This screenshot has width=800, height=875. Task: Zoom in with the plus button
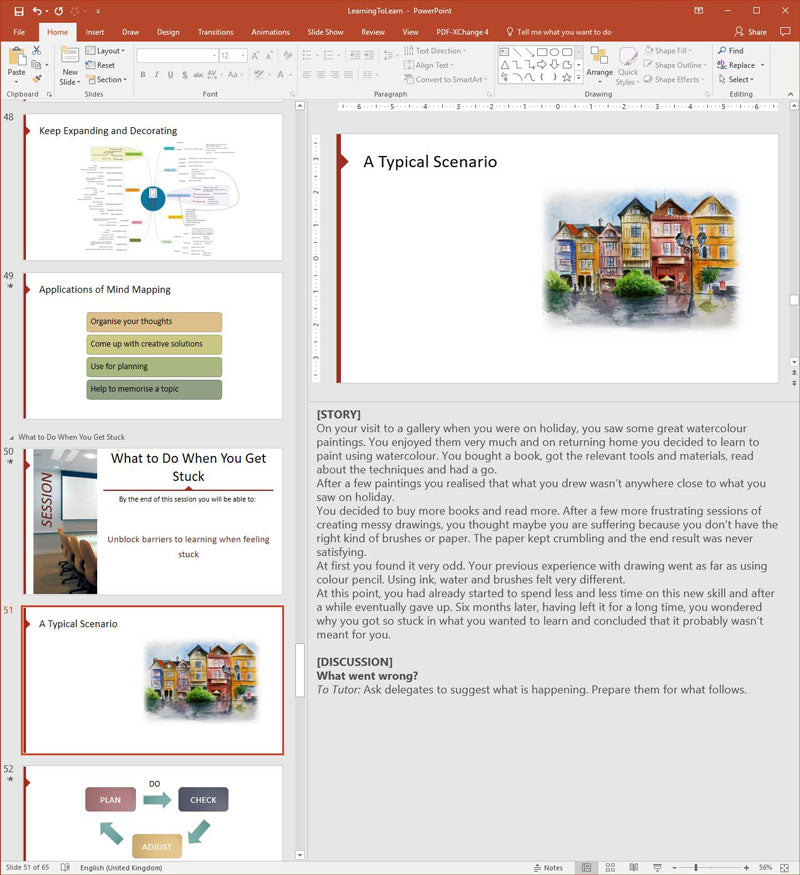click(746, 867)
